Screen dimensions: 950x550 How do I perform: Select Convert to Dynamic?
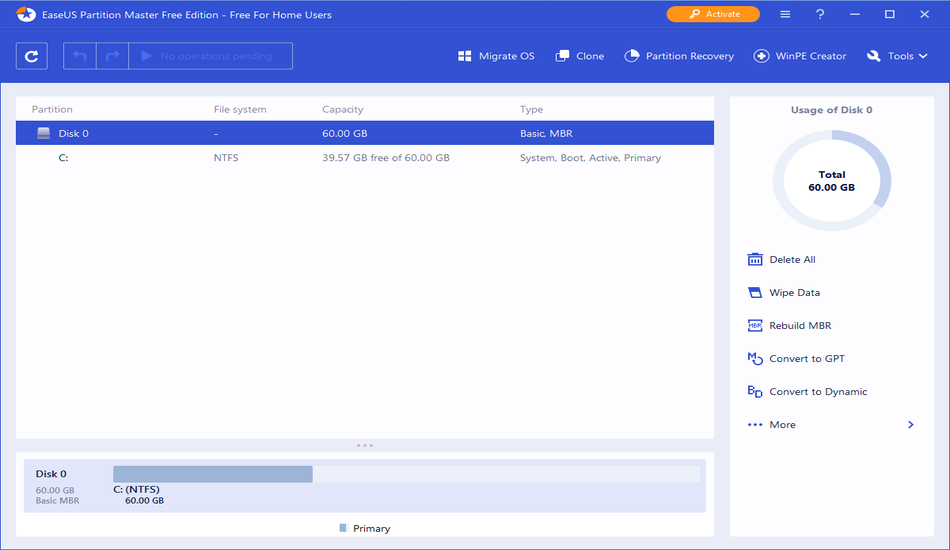coord(807,392)
